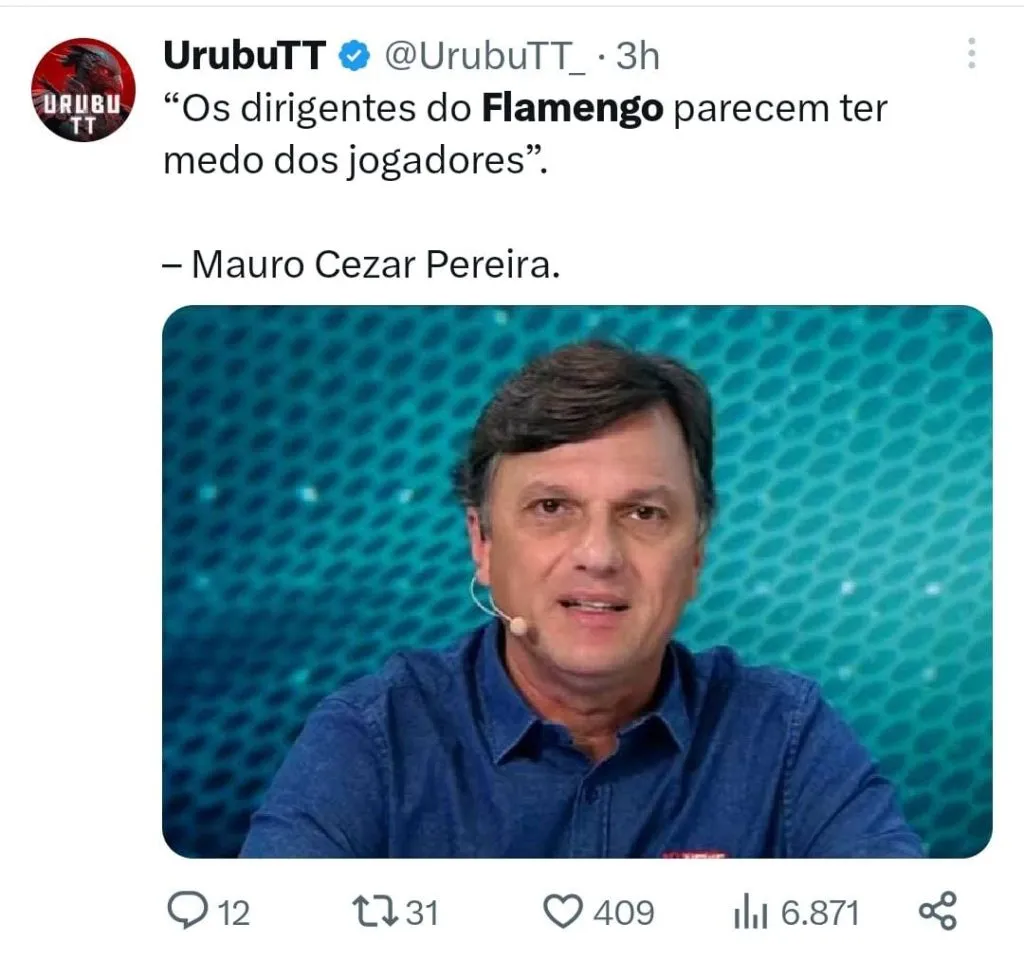Screen dimensions: 1024x960
Task: Like the tweet with the heart icon
Action: point(563,912)
